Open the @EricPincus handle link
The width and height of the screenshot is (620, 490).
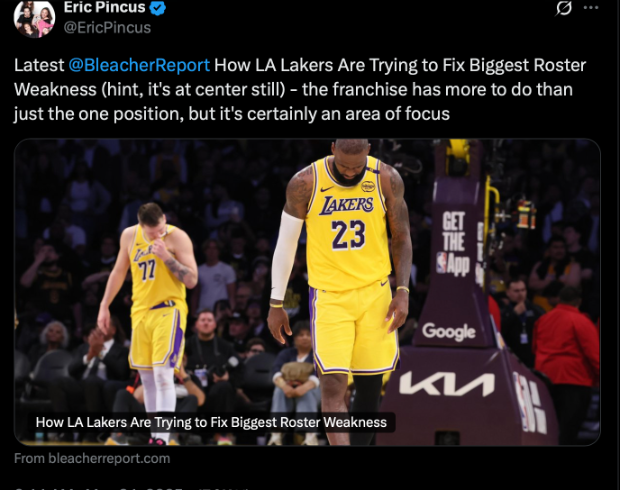click(107, 28)
